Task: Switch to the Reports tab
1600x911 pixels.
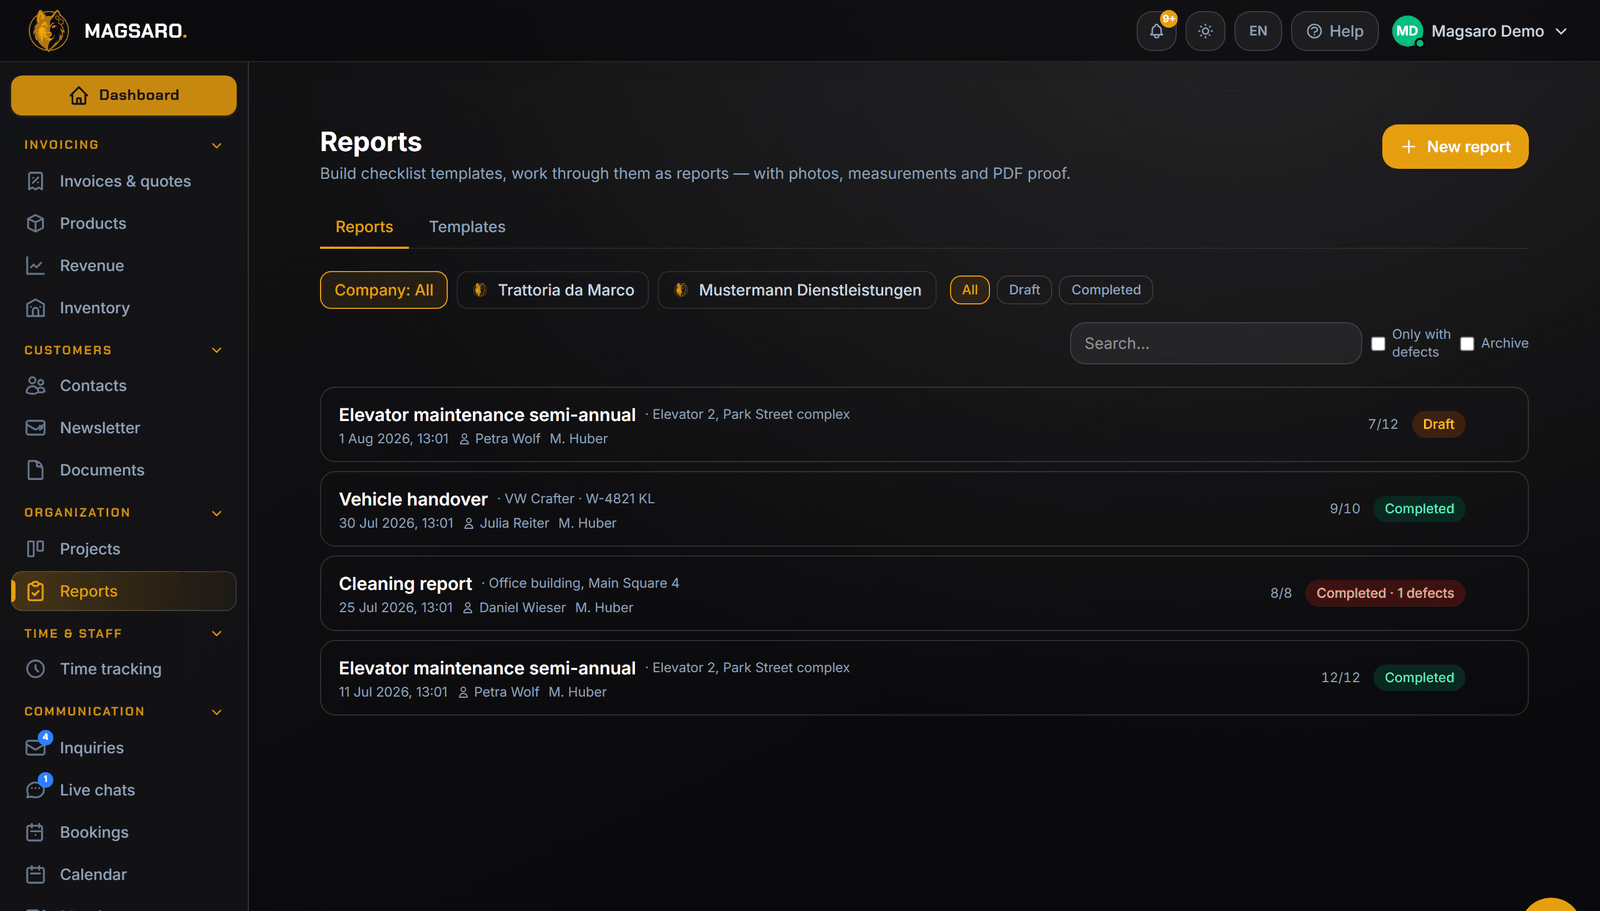Action: [364, 227]
